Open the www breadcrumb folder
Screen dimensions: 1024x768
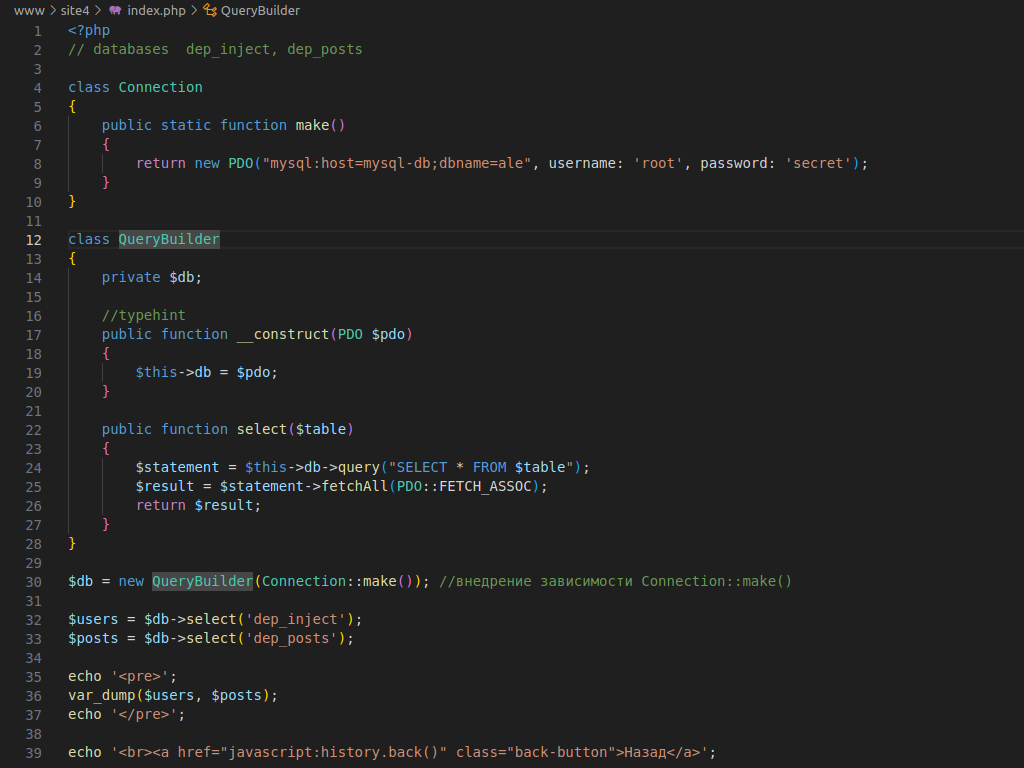click(x=28, y=10)
